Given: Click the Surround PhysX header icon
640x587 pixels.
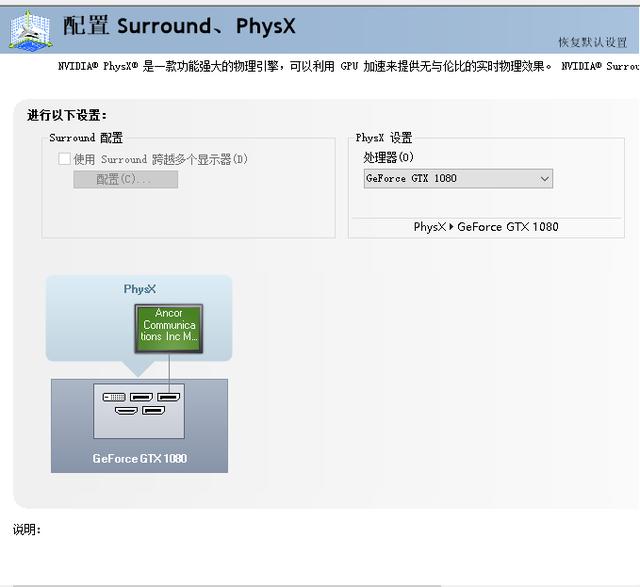Looking at the screenshot, I should pos(31,29).
